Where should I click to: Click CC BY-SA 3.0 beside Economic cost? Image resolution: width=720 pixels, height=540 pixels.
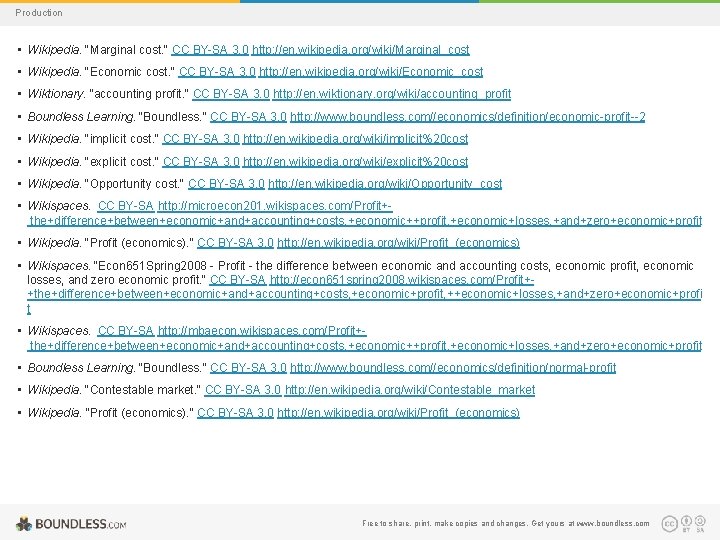pos(217,72)
